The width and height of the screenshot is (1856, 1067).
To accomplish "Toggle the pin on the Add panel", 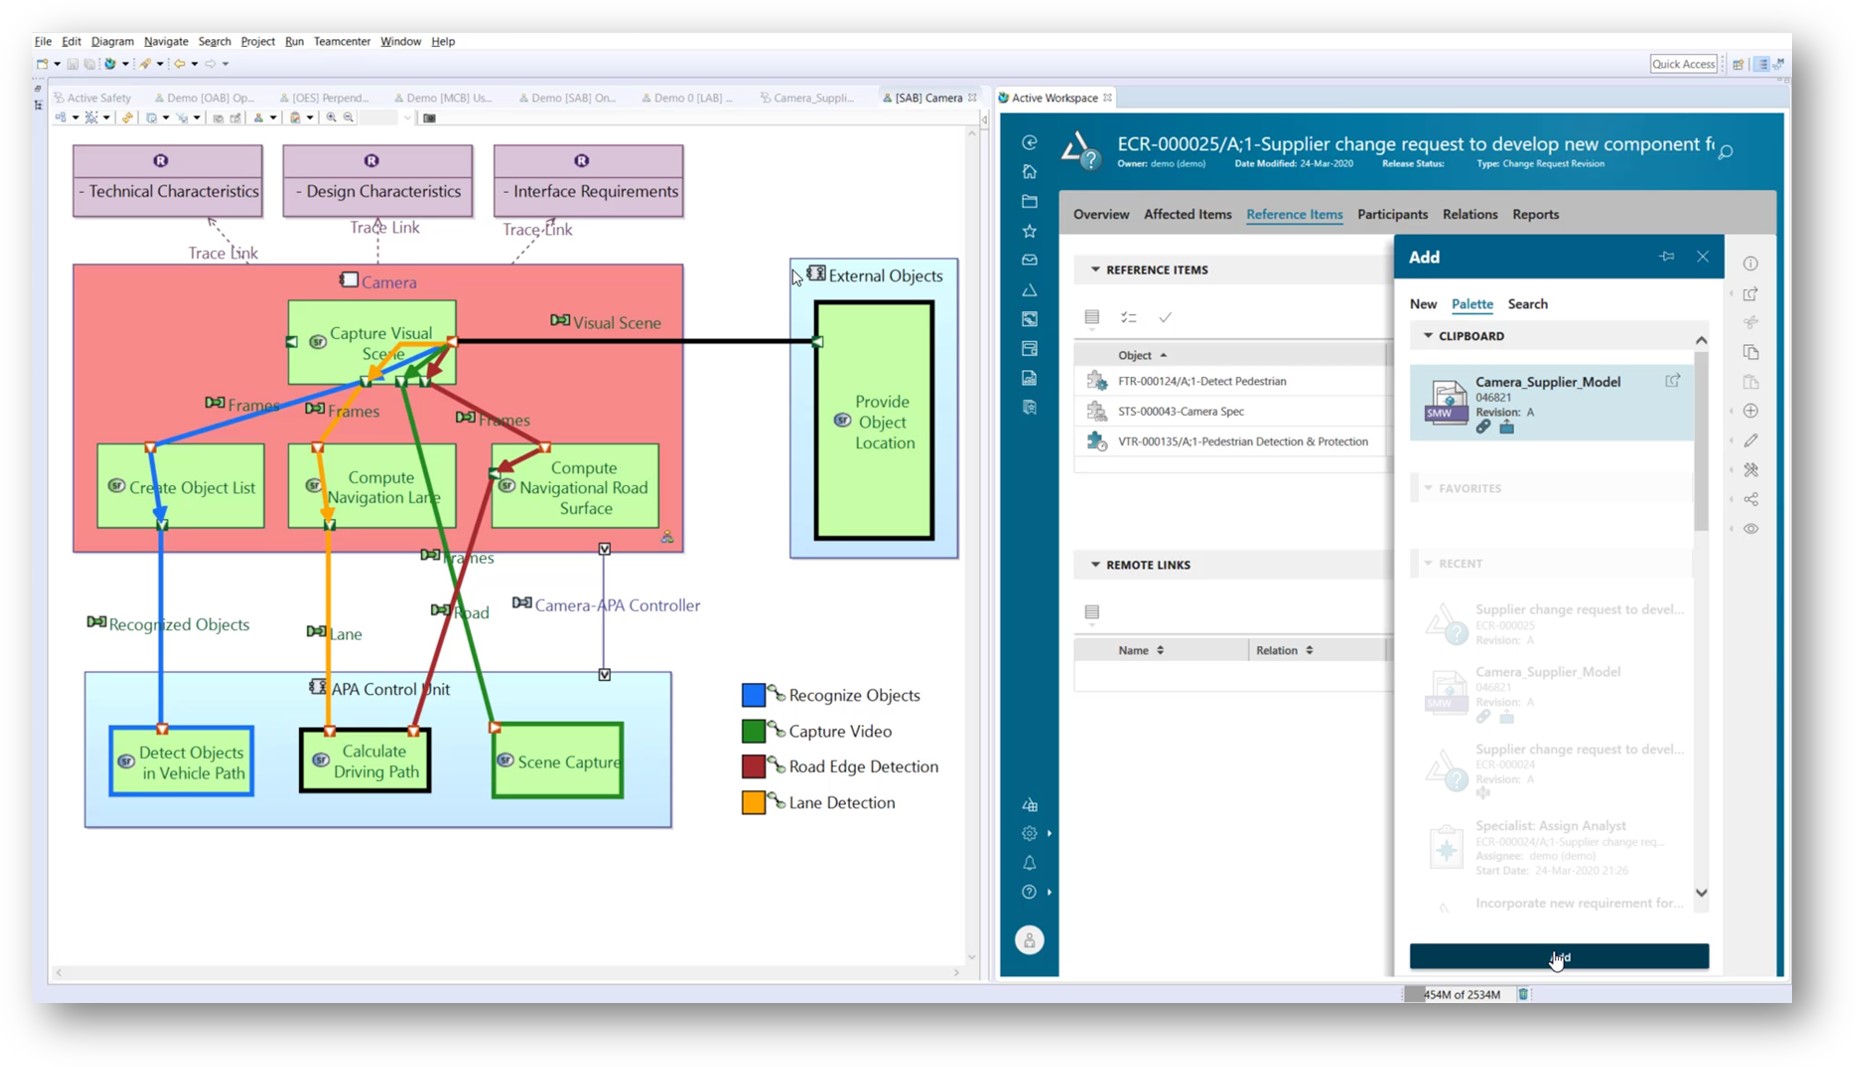I will pyautogui.click(x=1668, y=257).
